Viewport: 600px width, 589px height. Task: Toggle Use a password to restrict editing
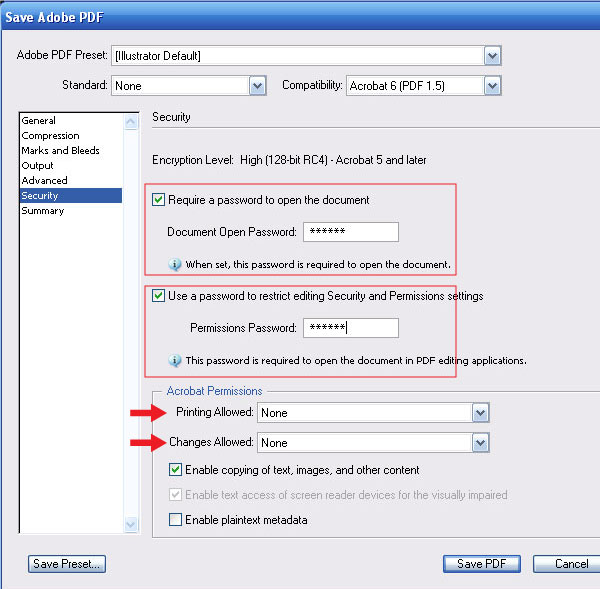click(159, 296)
